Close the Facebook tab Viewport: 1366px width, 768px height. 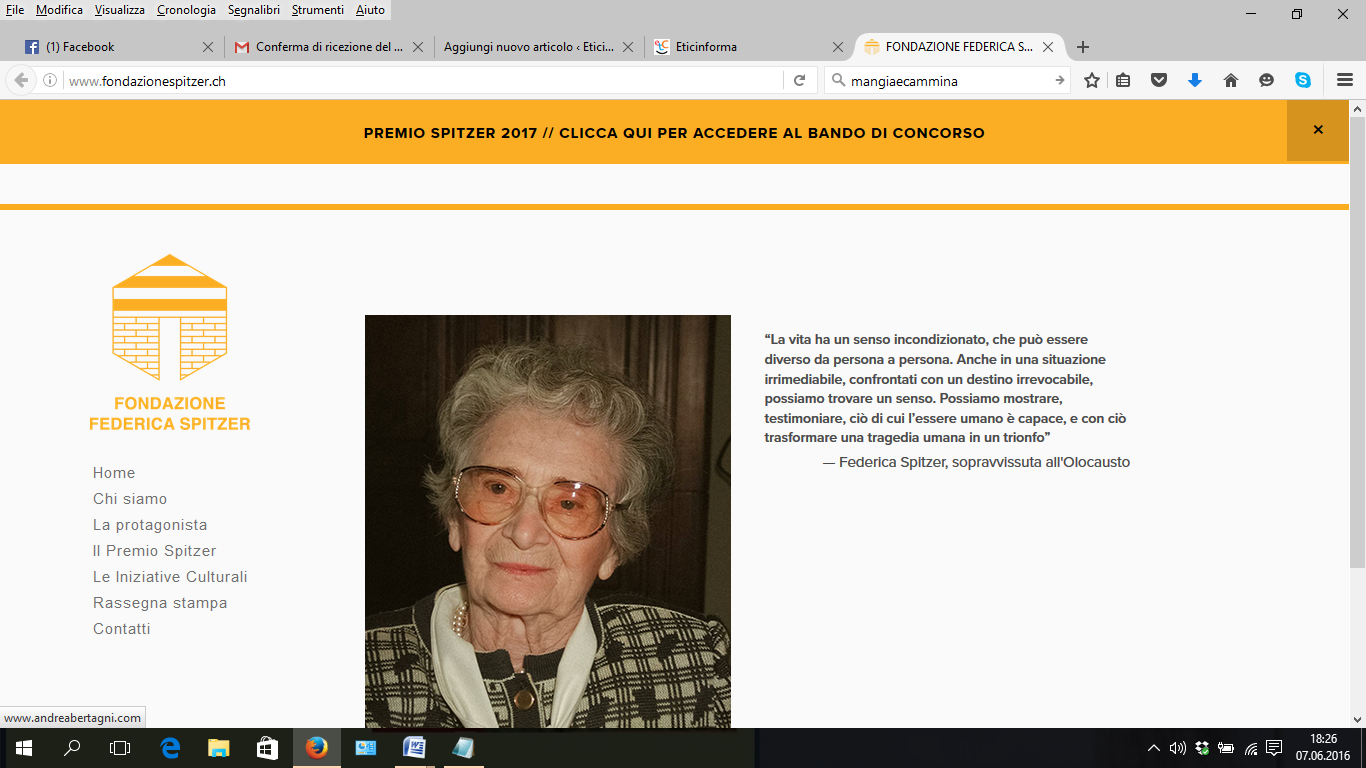pos(208,47)
